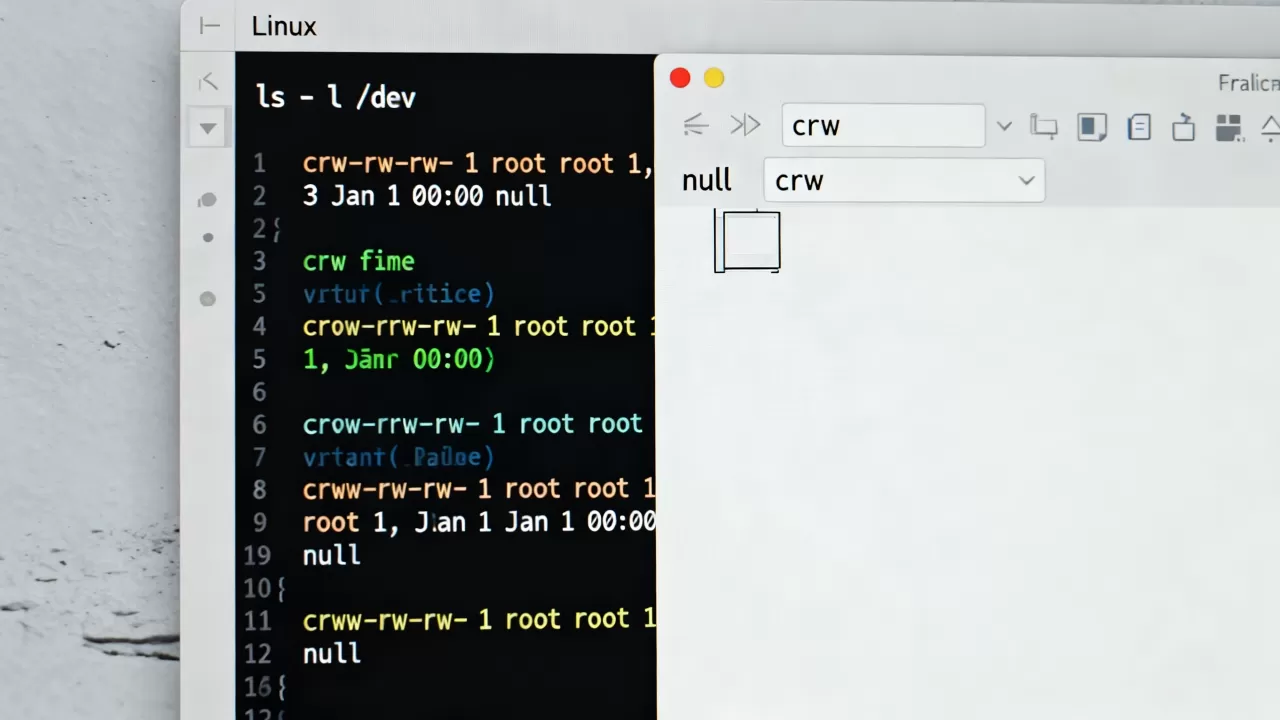Click the dim 'vrtur(.ritice)' line
The image size is (1280, 720).
pos(398,294)
